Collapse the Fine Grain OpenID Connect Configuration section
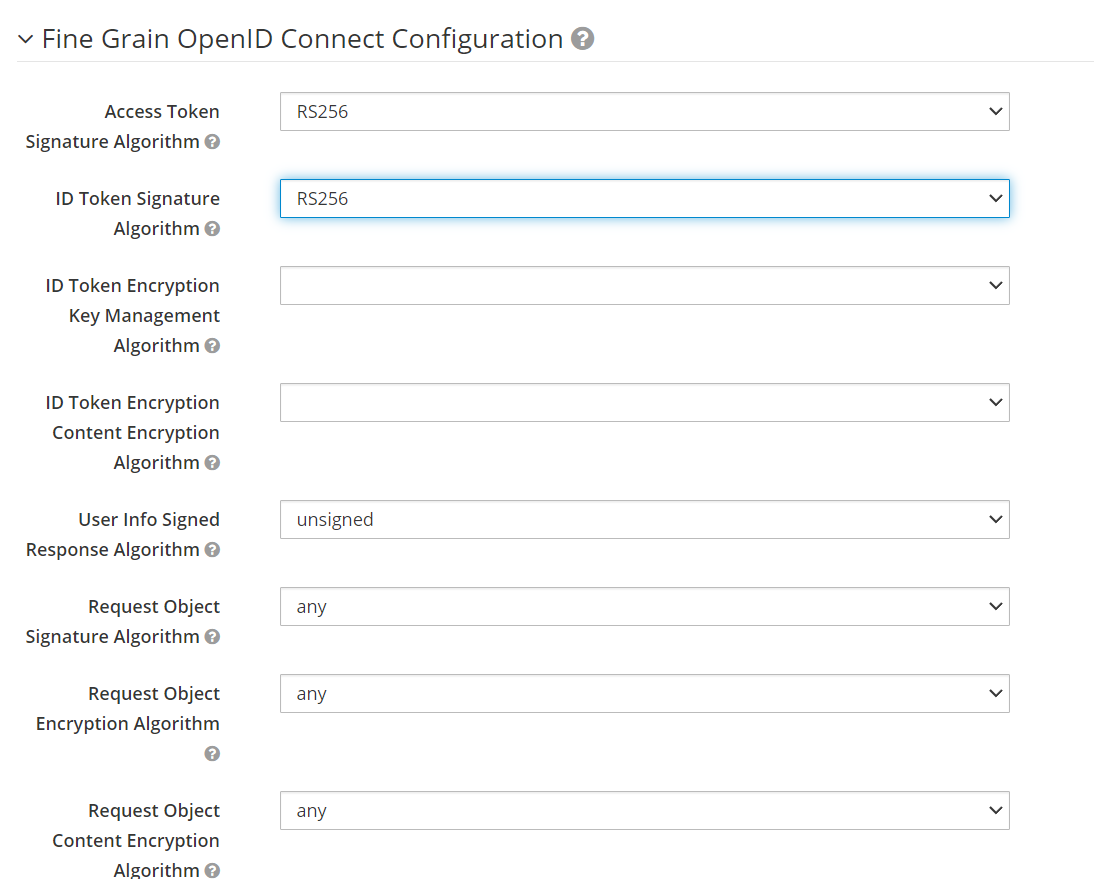 [26, 40]
